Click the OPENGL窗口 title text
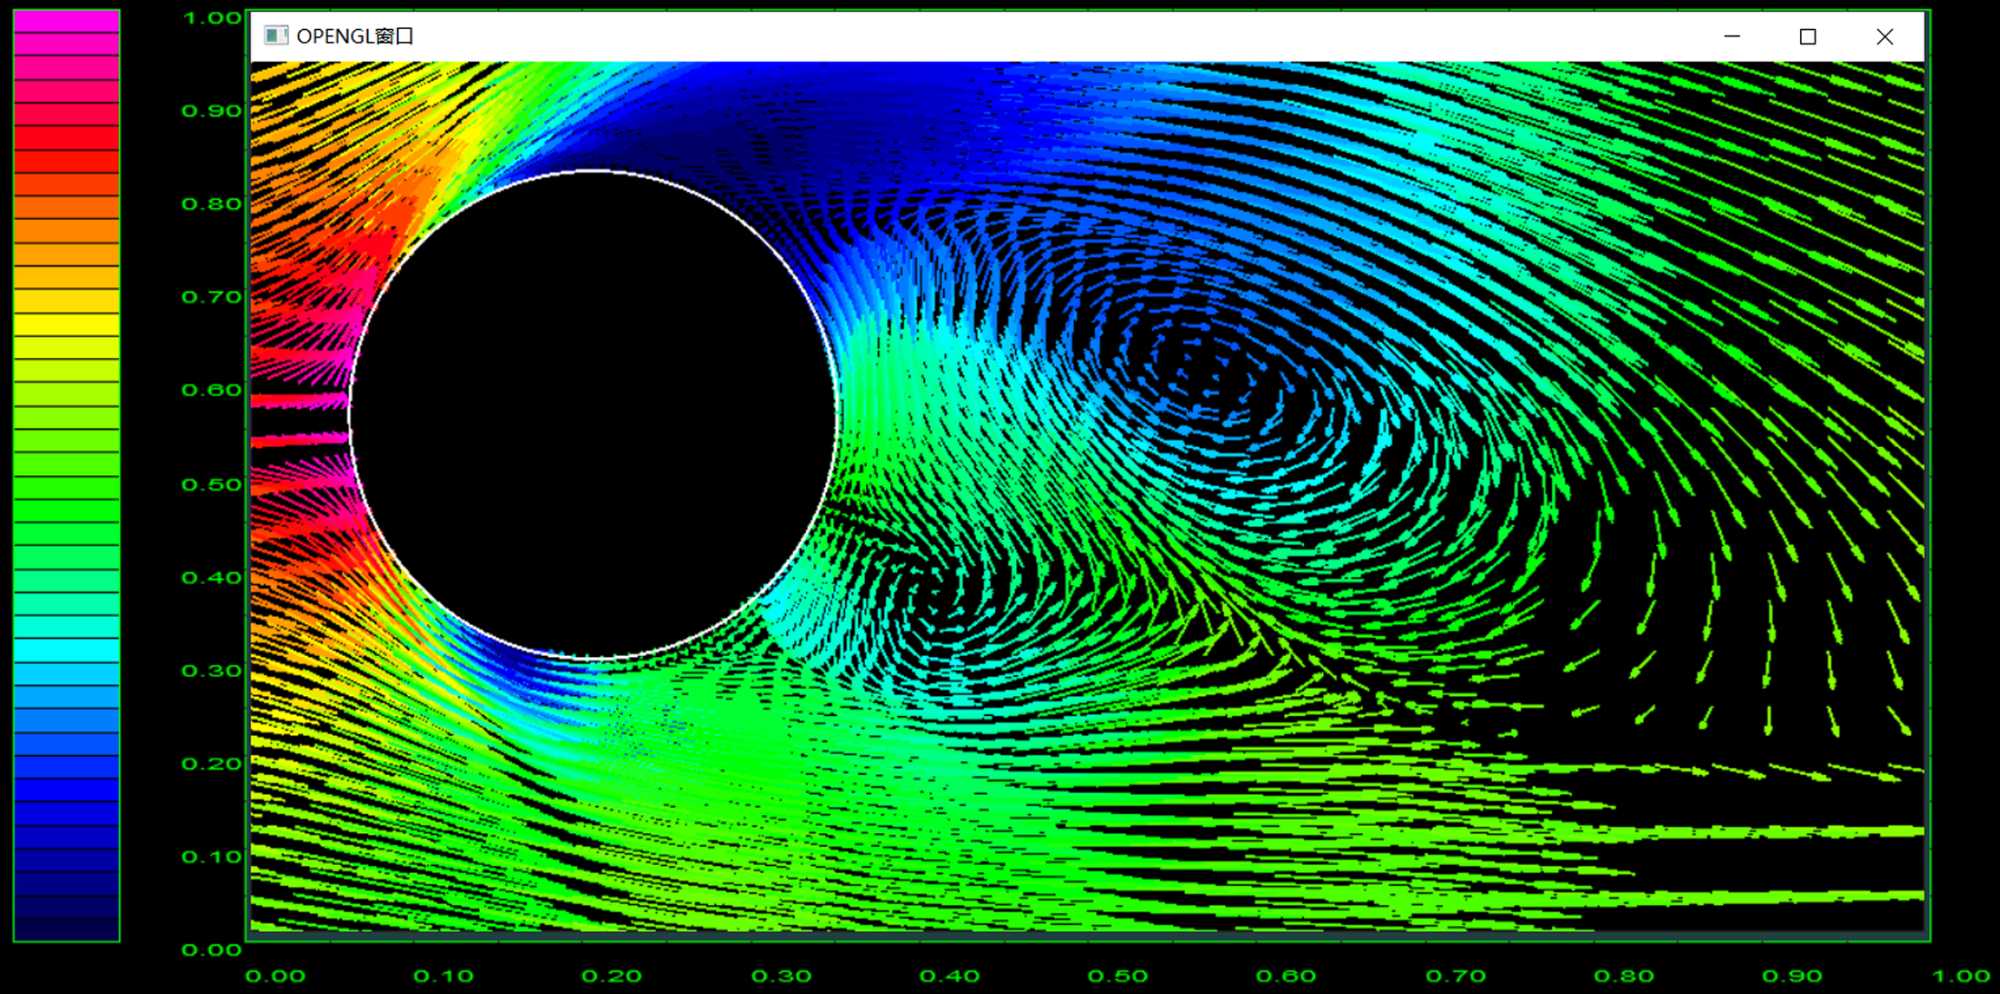 click(355, 36)
